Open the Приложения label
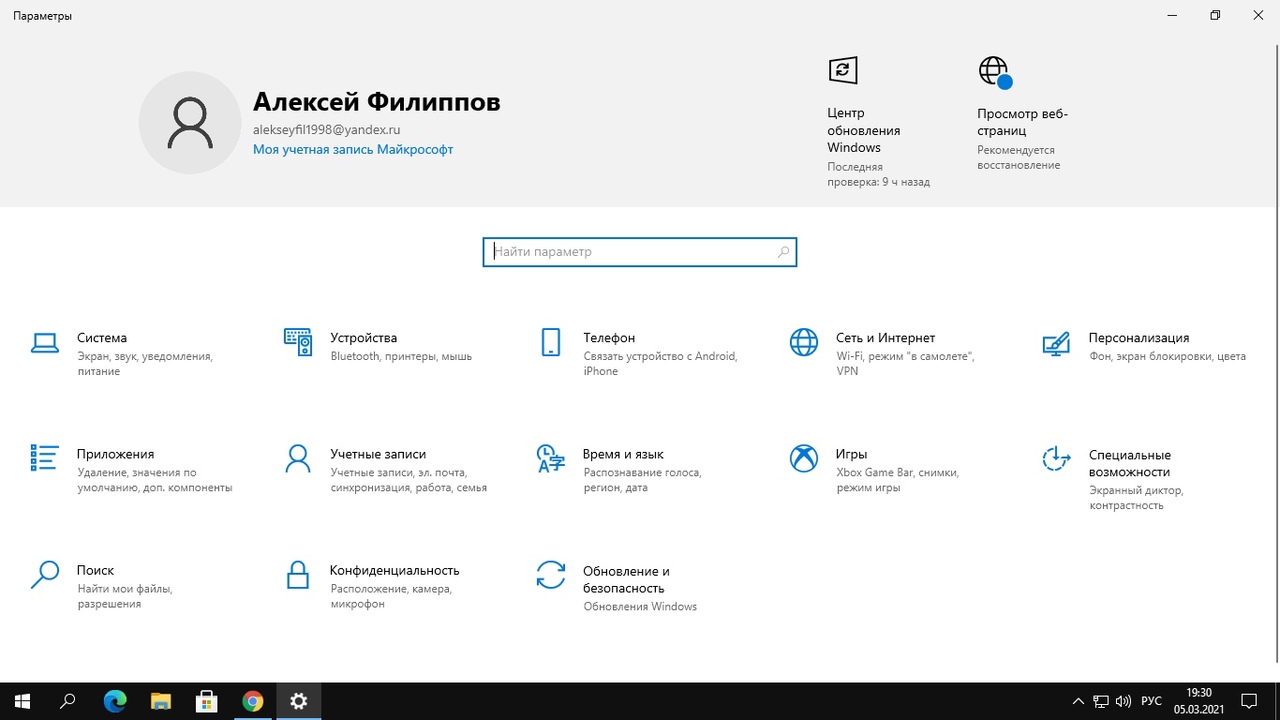Screen dimensions: 1280x720 [115, 454]
